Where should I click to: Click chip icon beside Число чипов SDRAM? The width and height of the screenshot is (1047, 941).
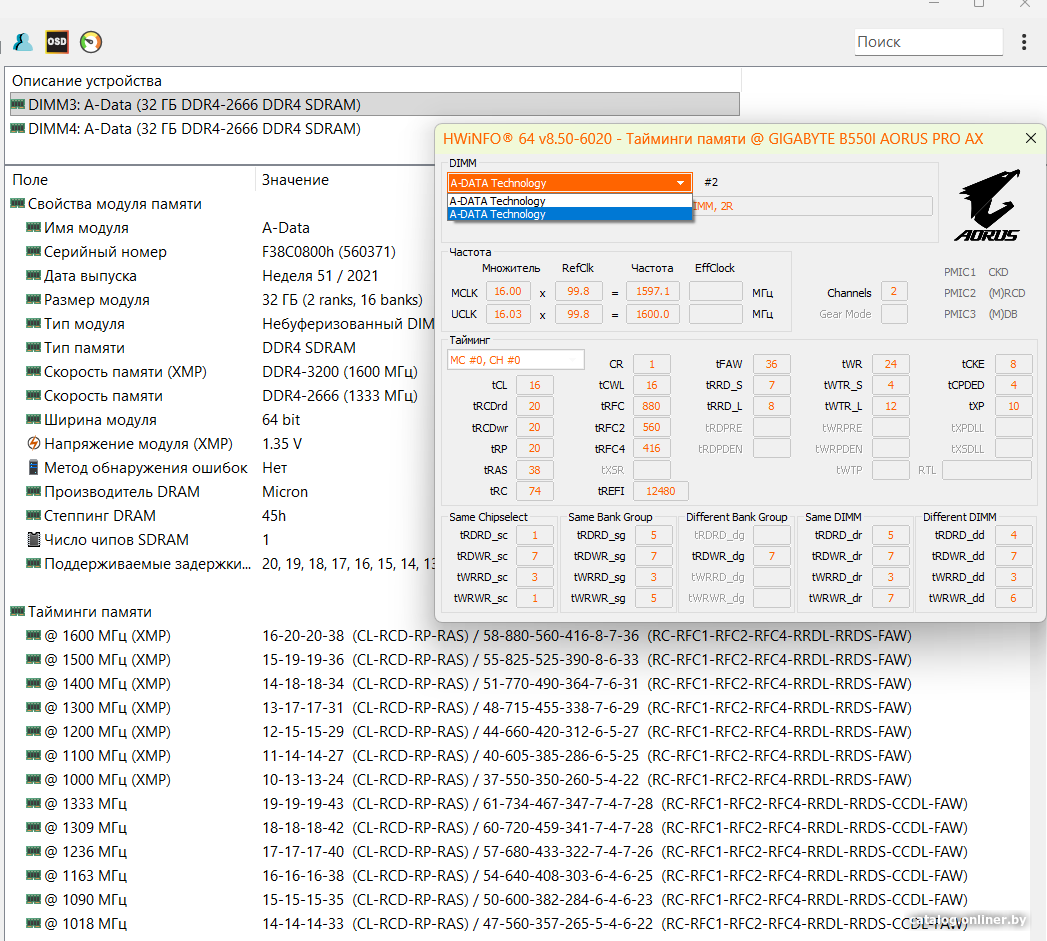point(33,539)
